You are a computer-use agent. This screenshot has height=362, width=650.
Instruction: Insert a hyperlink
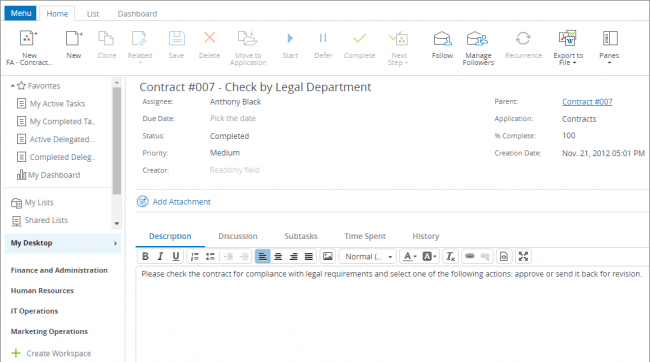[x=470, y=257]
